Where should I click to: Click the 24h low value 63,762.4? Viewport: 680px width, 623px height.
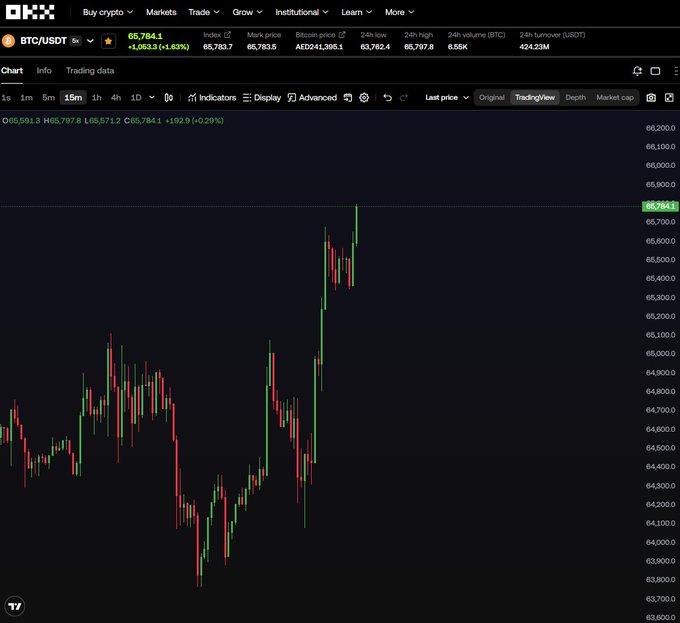point(375,47)
